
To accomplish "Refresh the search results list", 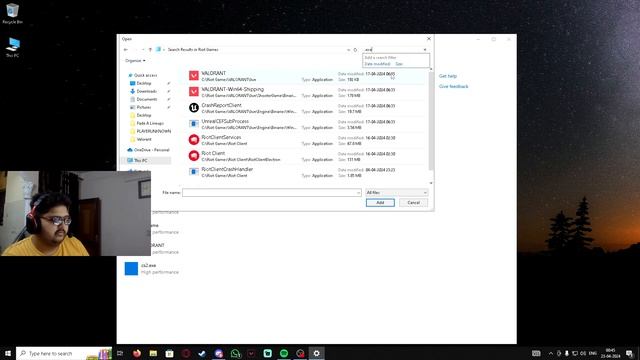I will (355, 49).
